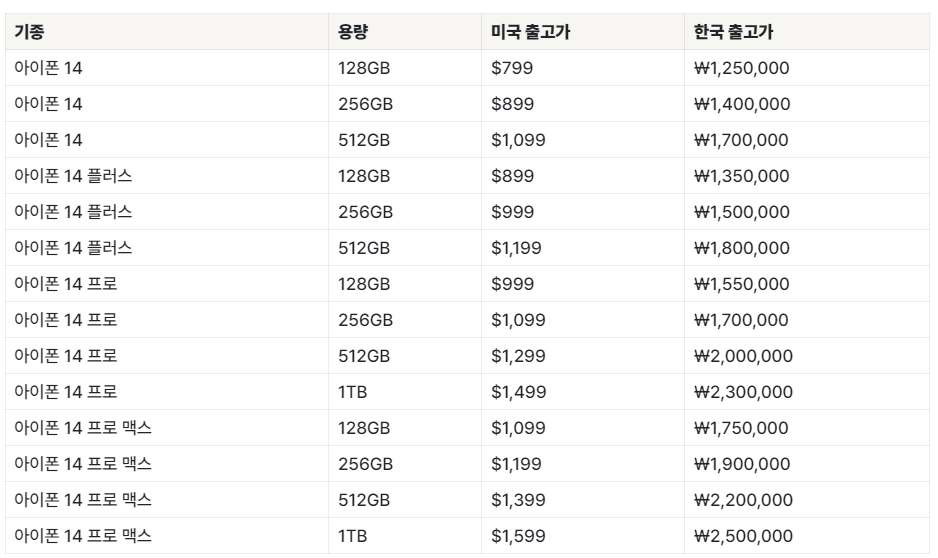Select the ₩1,900,000 price cell

[x=807, y=464]
